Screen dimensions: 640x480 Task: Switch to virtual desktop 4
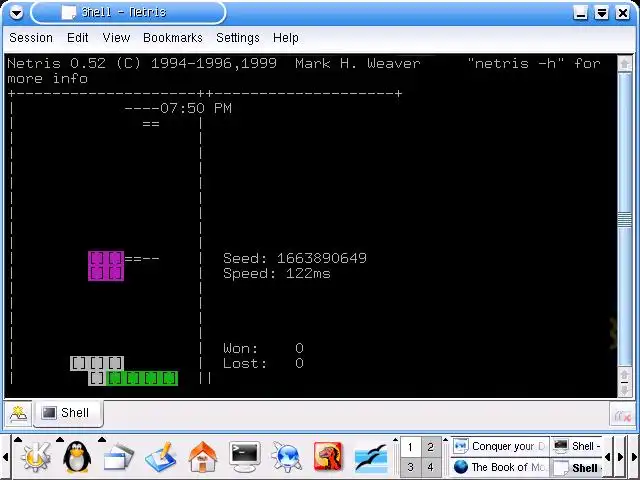431,467
